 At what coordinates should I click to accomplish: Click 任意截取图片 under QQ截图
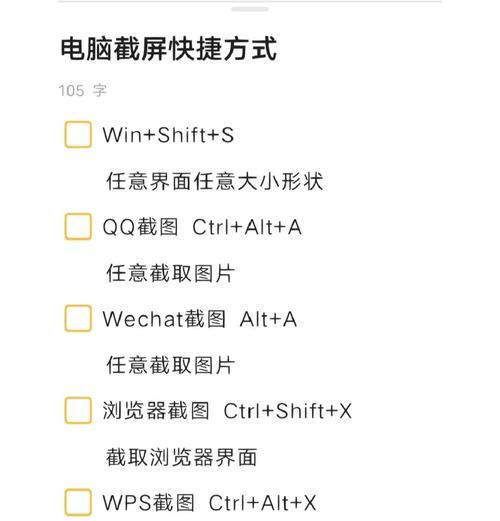(171, 273)
